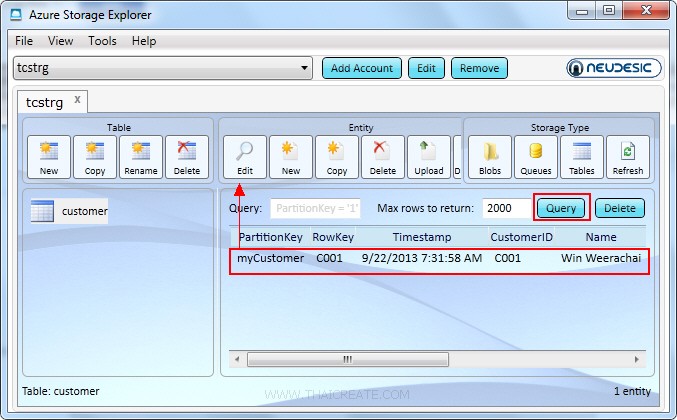Delete the selected table icon

[x=187, y=157]
